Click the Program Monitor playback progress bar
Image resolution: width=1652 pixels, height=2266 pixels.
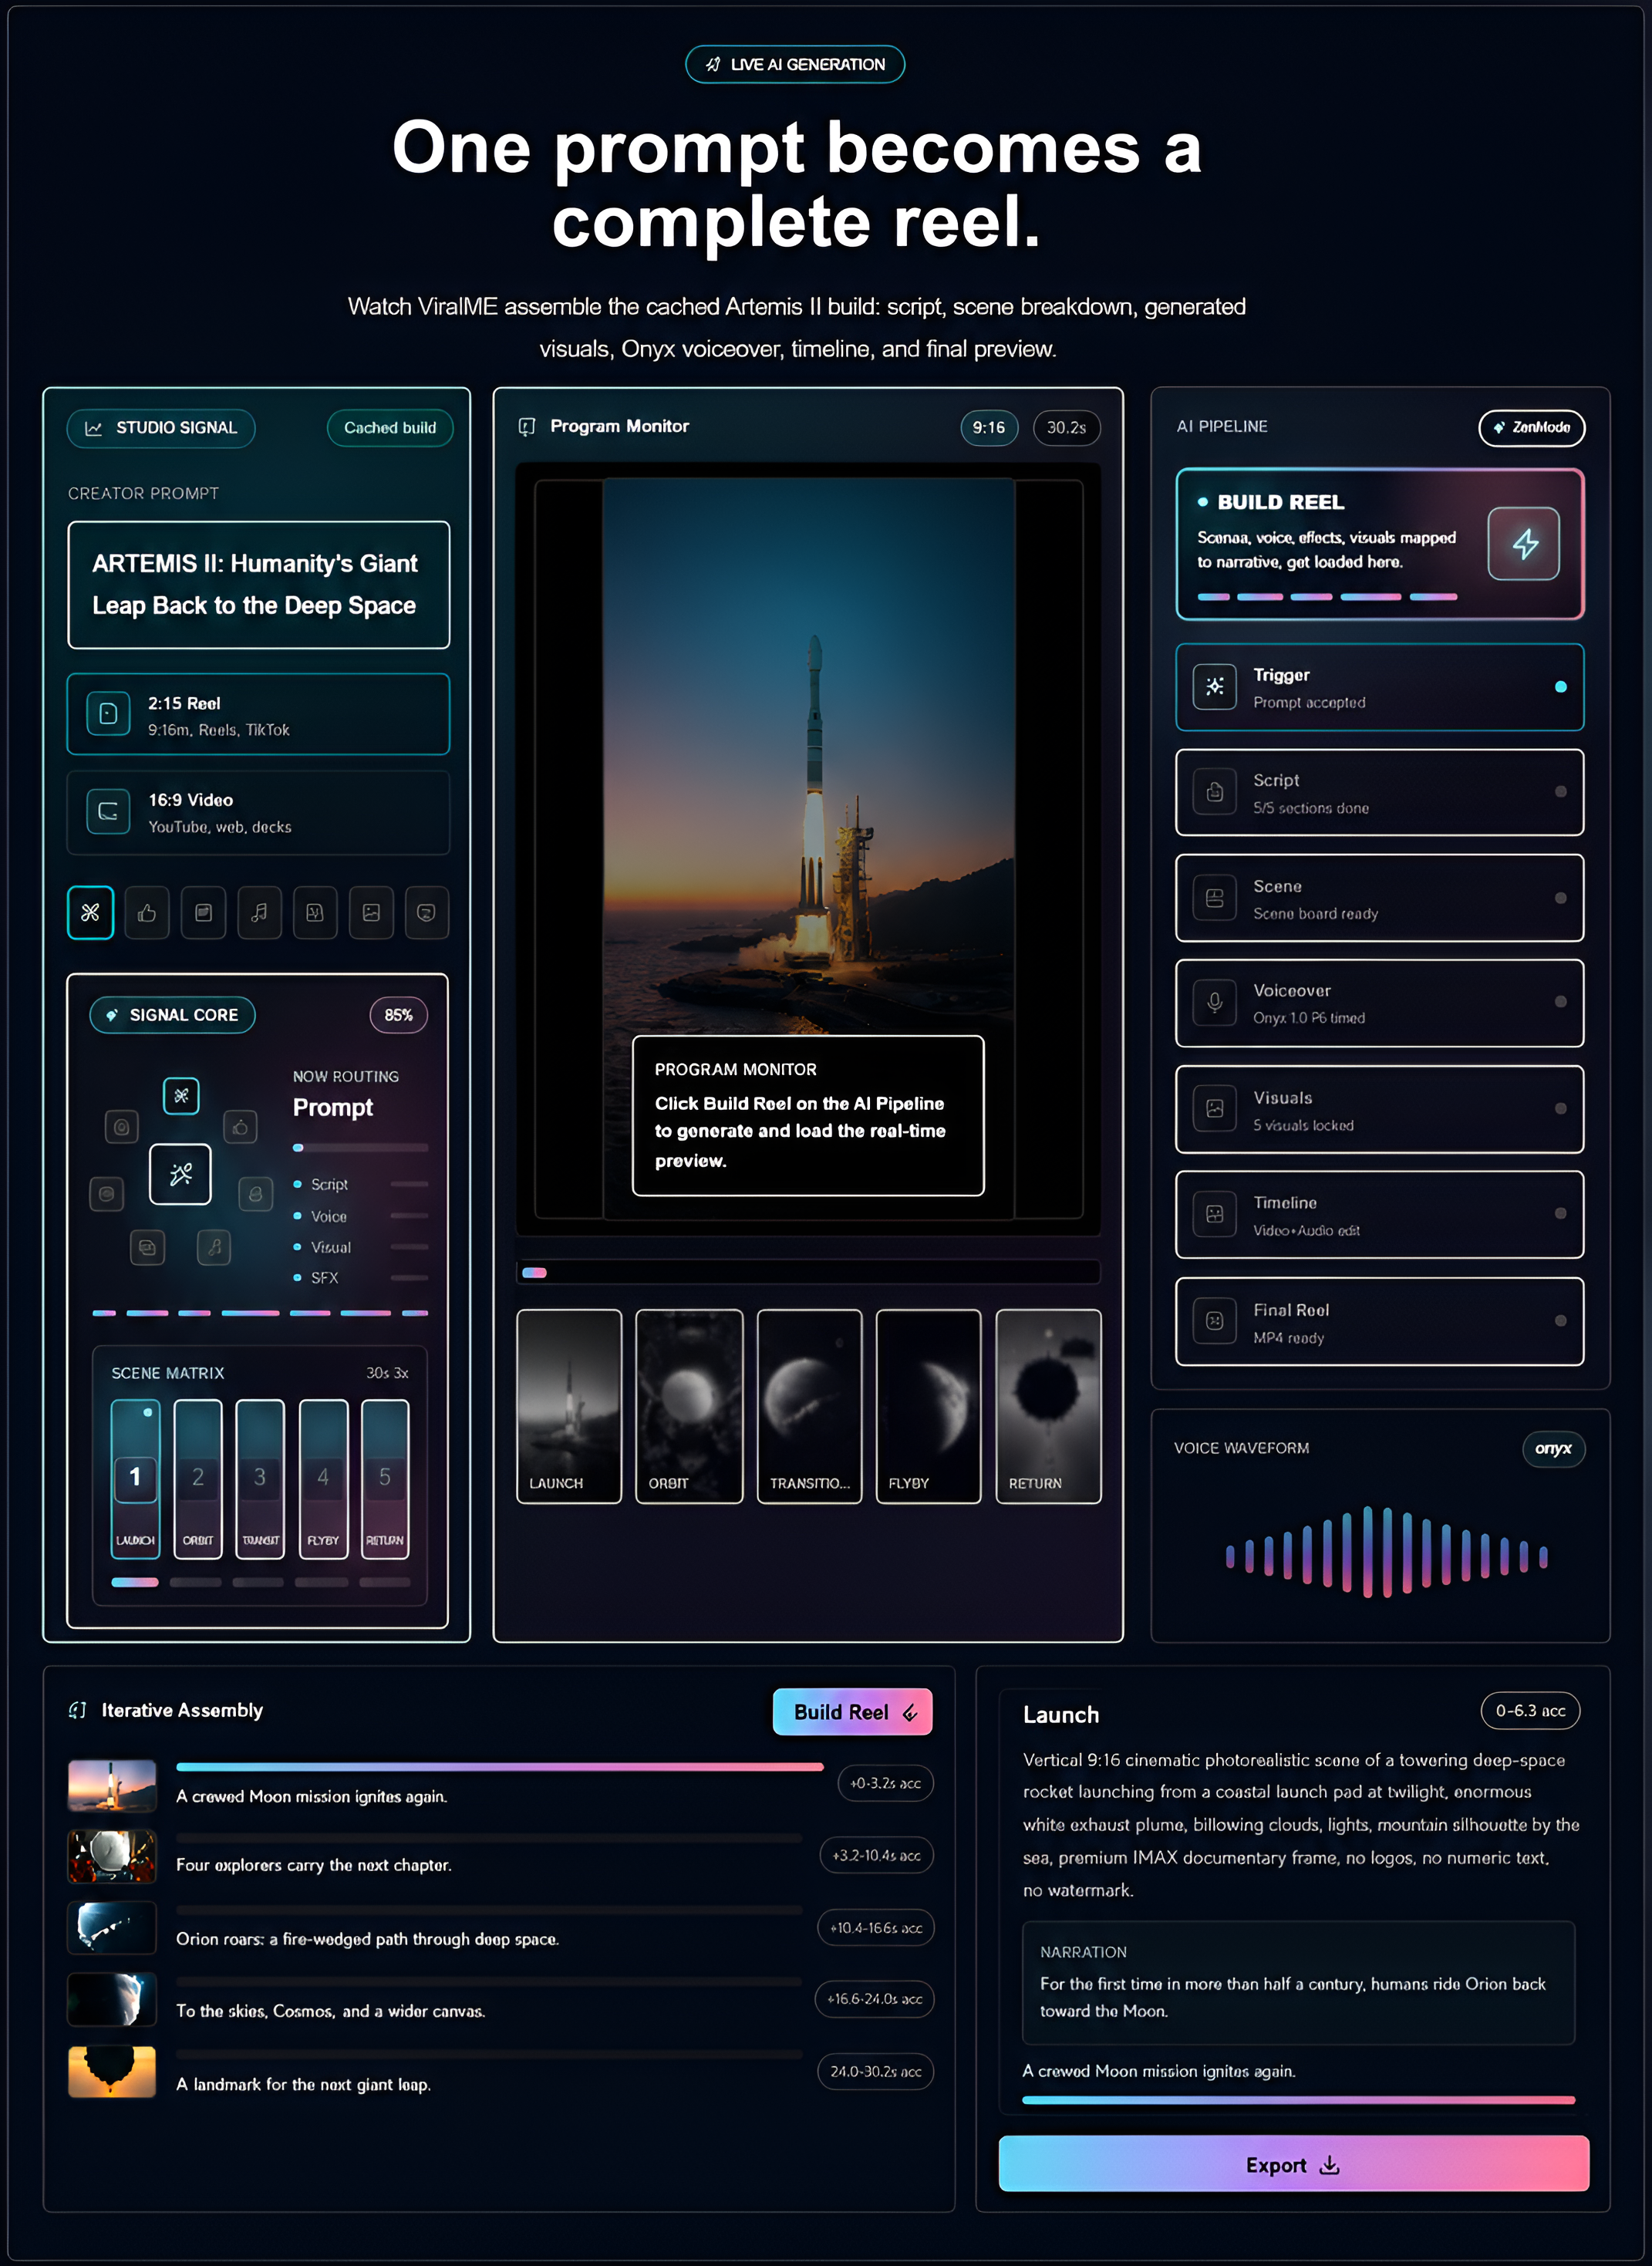coord(808,1272)
